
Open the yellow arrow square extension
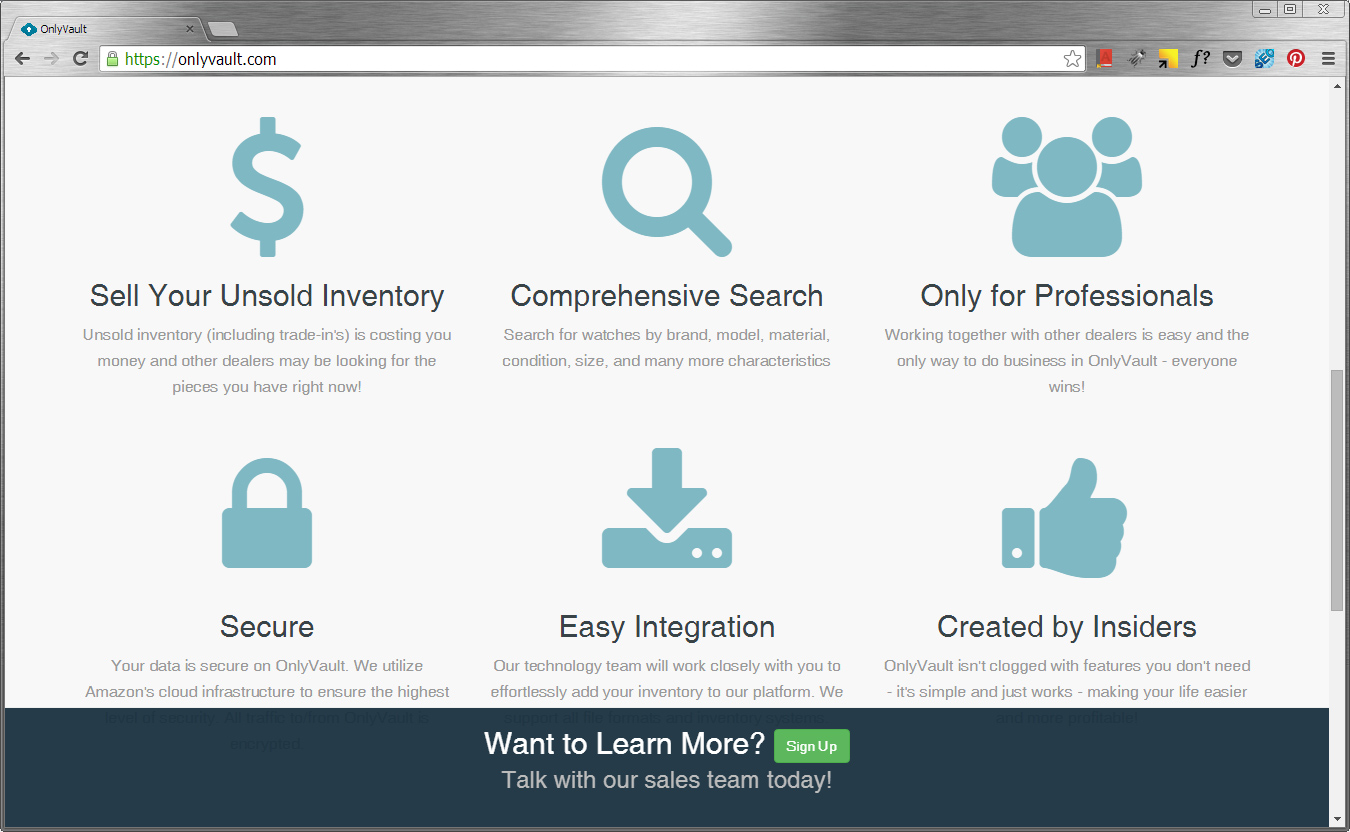point(1168,59)
